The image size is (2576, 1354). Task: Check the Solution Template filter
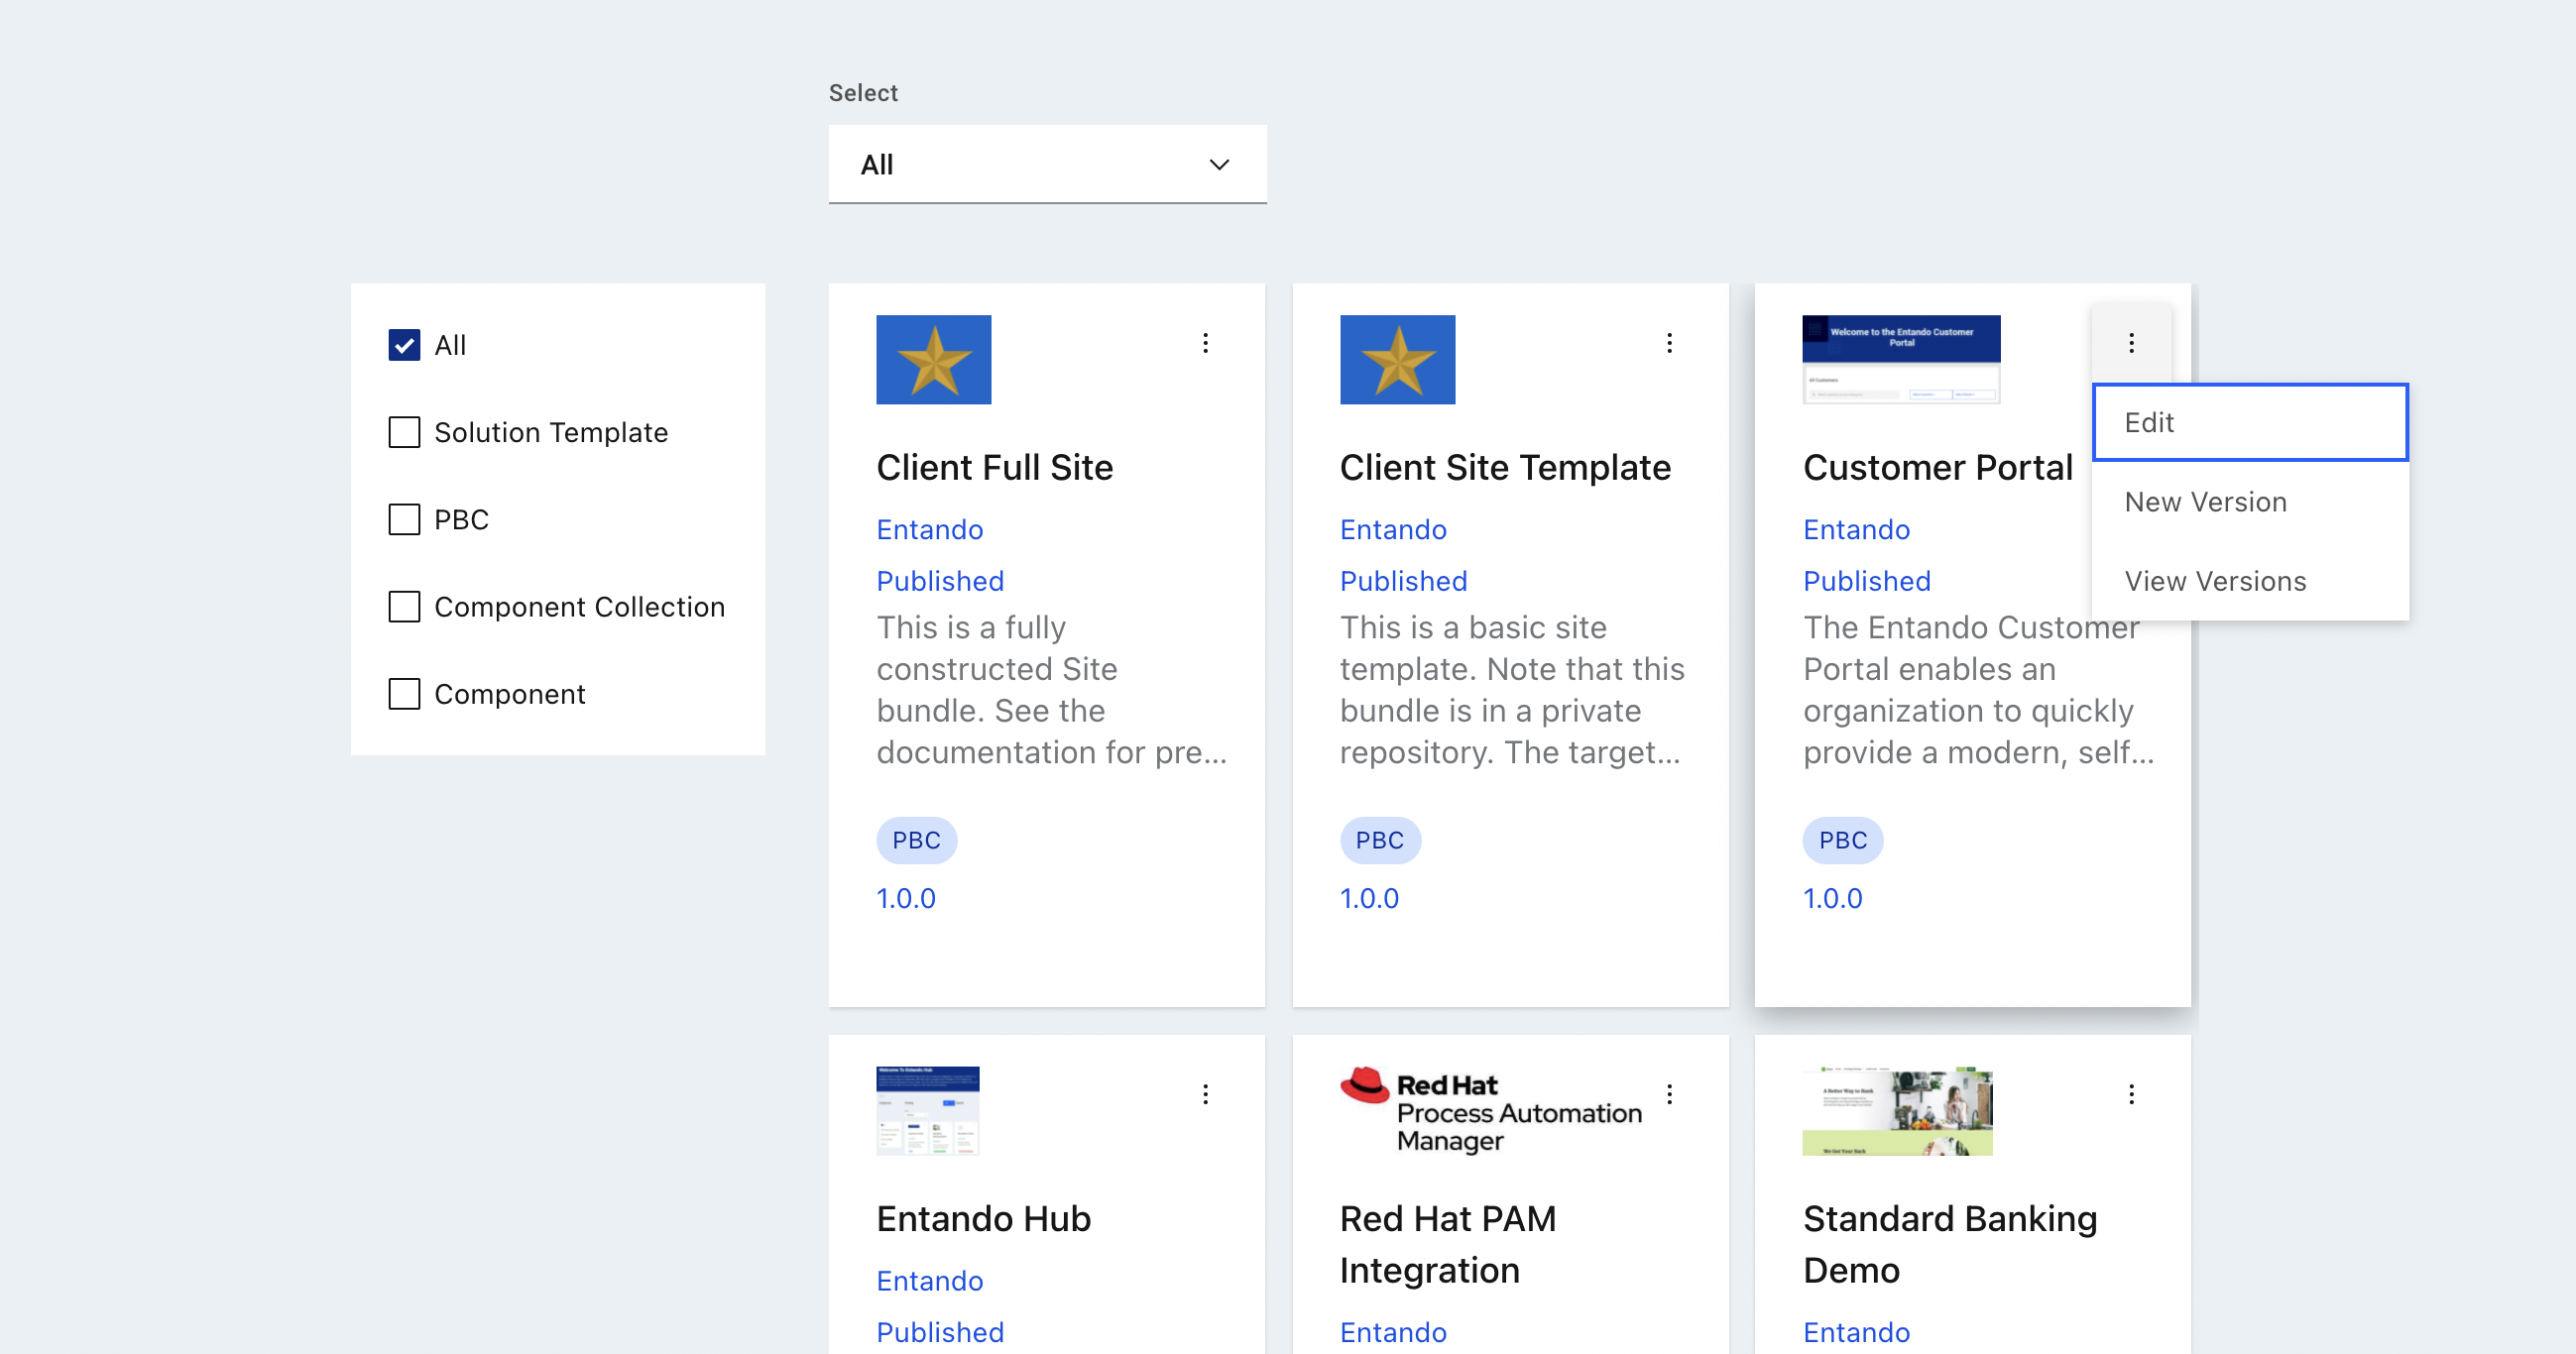(404, 432)
